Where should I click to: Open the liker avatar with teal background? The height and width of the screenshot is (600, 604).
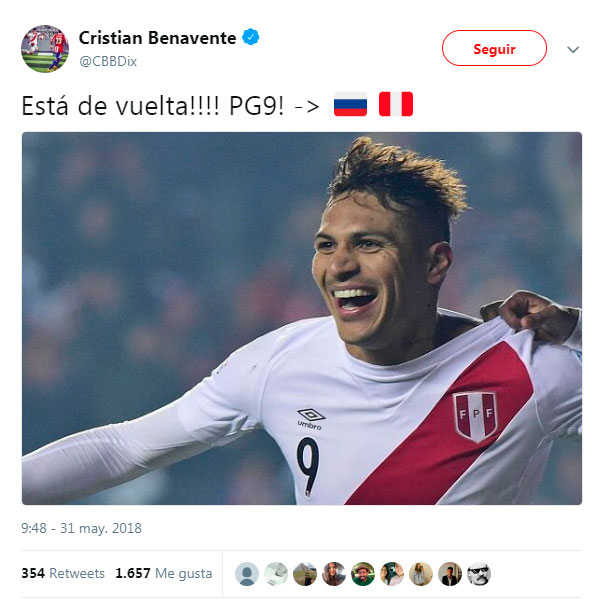coord(392,574)
